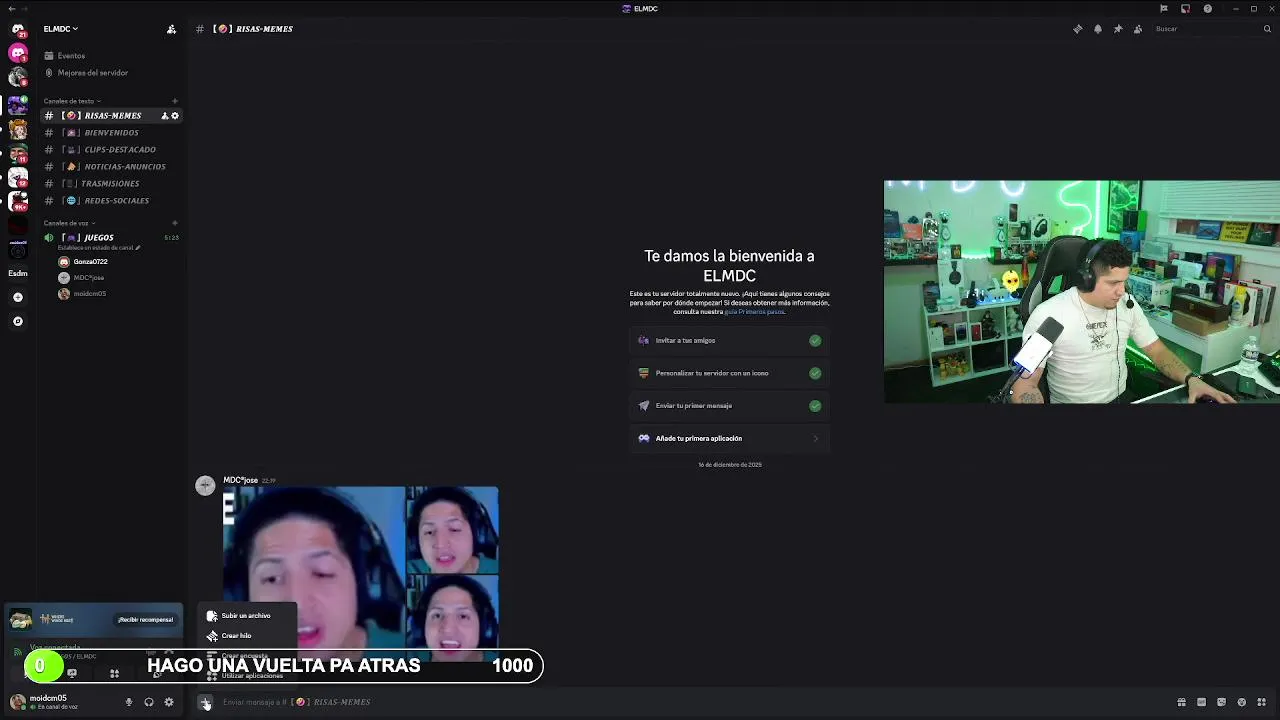Toggle deafen headphones in user panel
This screenshot has height=720, width=1280.
tap(149, 702)
